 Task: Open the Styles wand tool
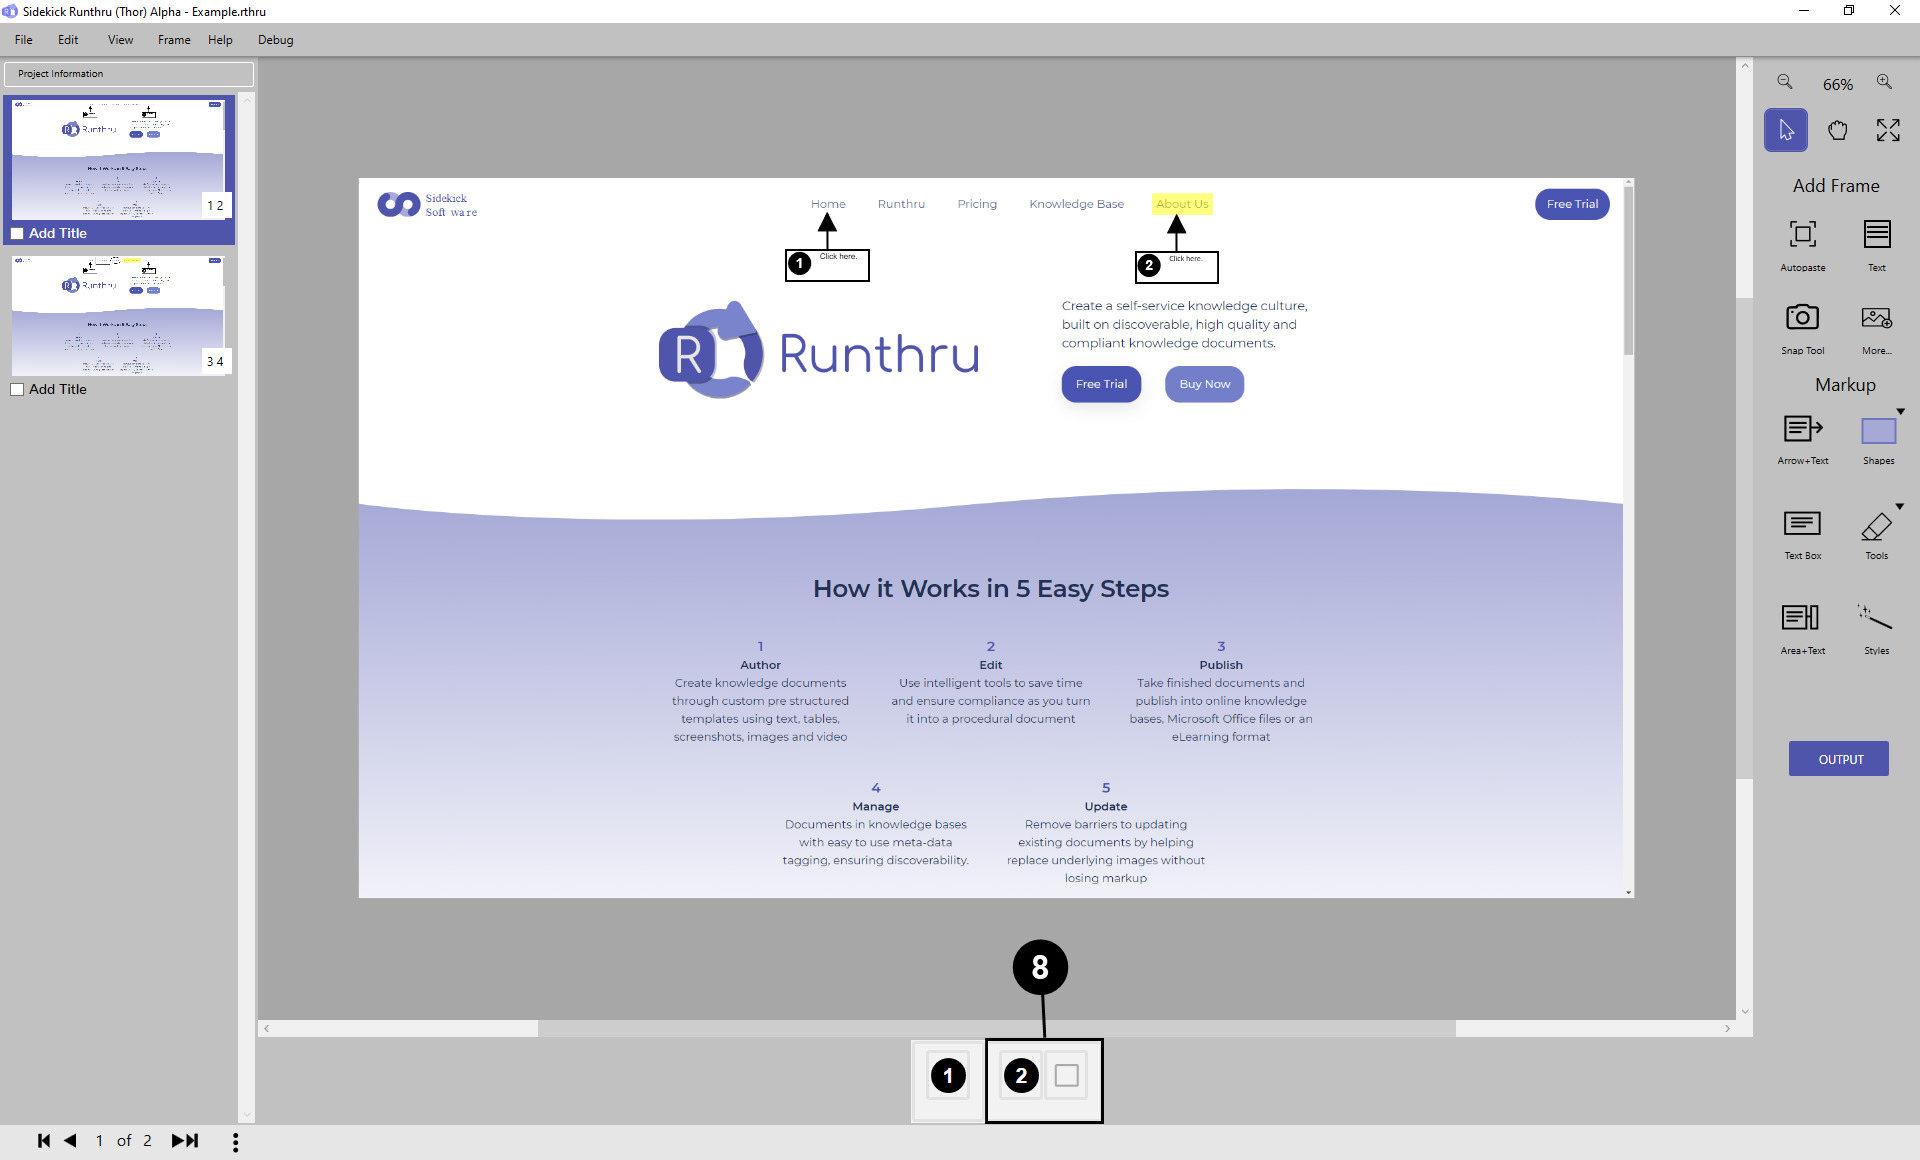pos(1875,617)
